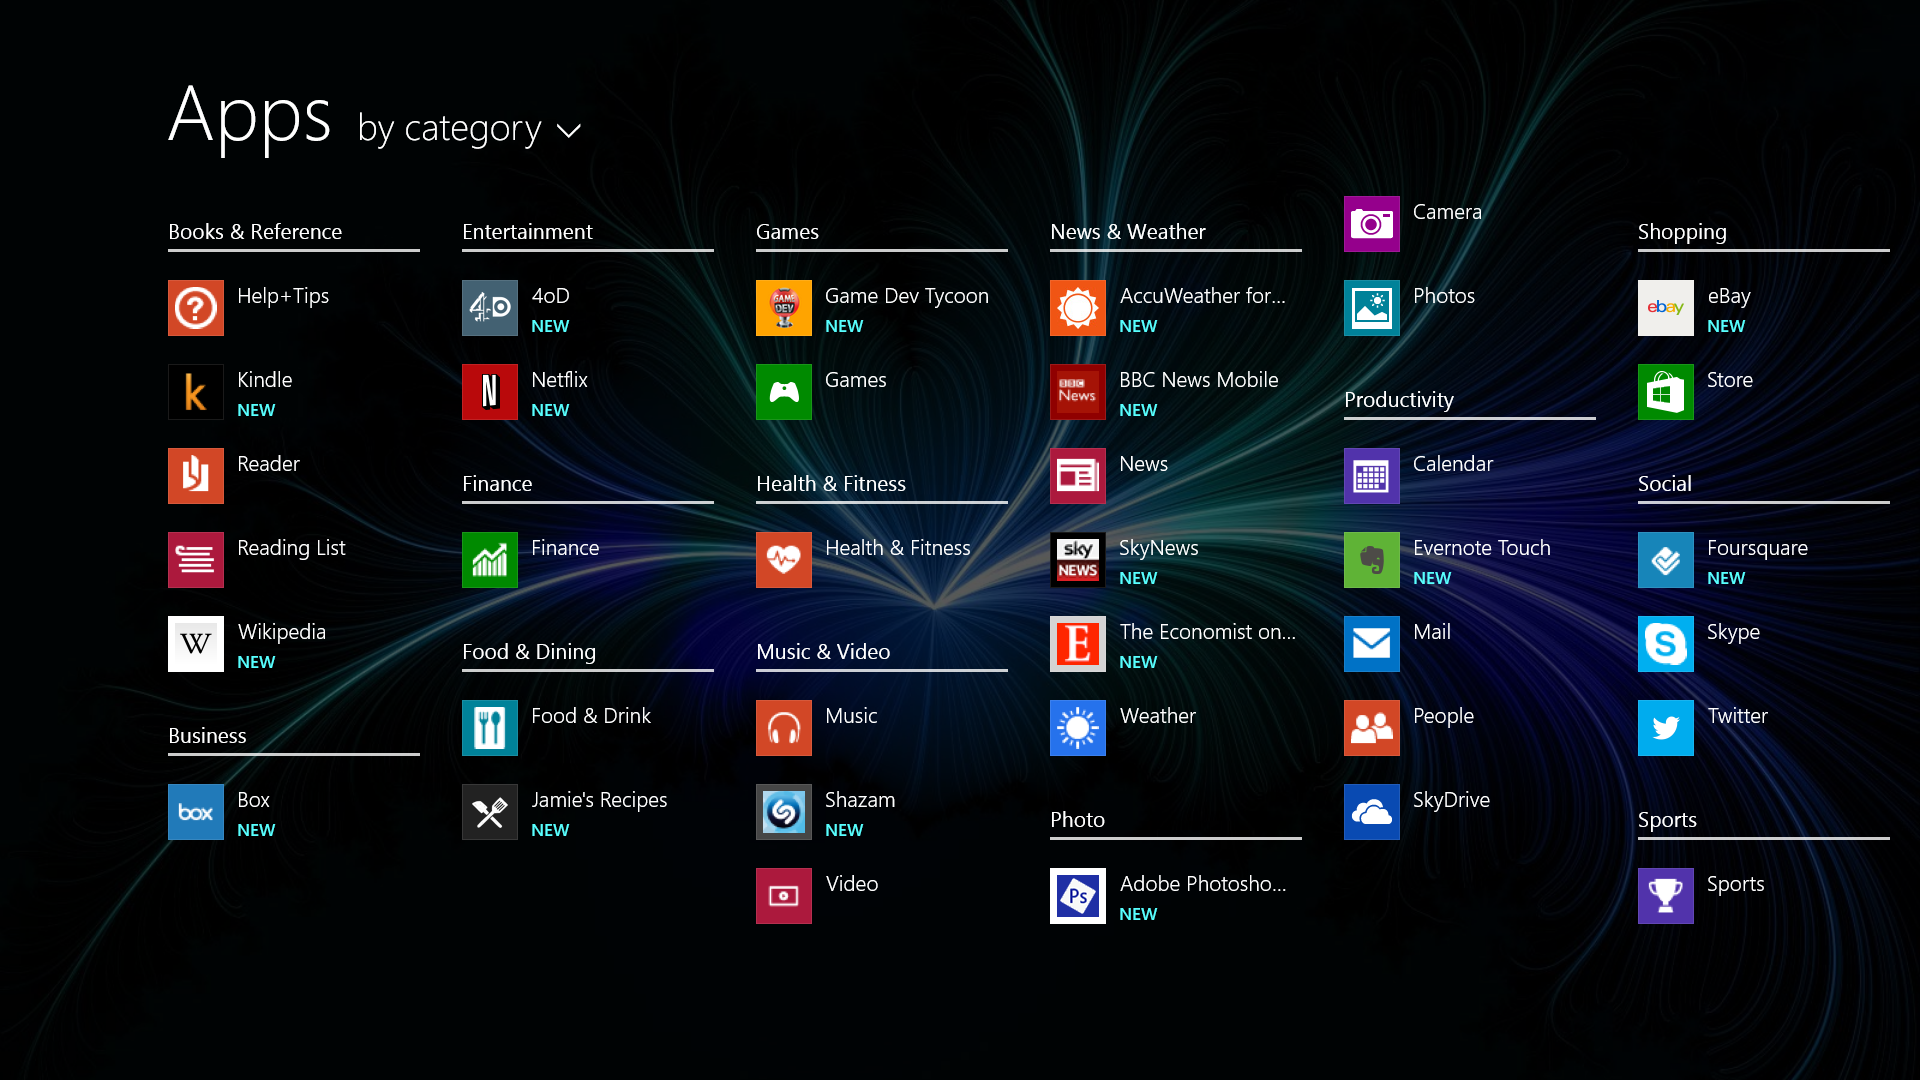Open the Camera app icon
1920x1080 pixels.
pyautogui.click(x=1372, y=224)
